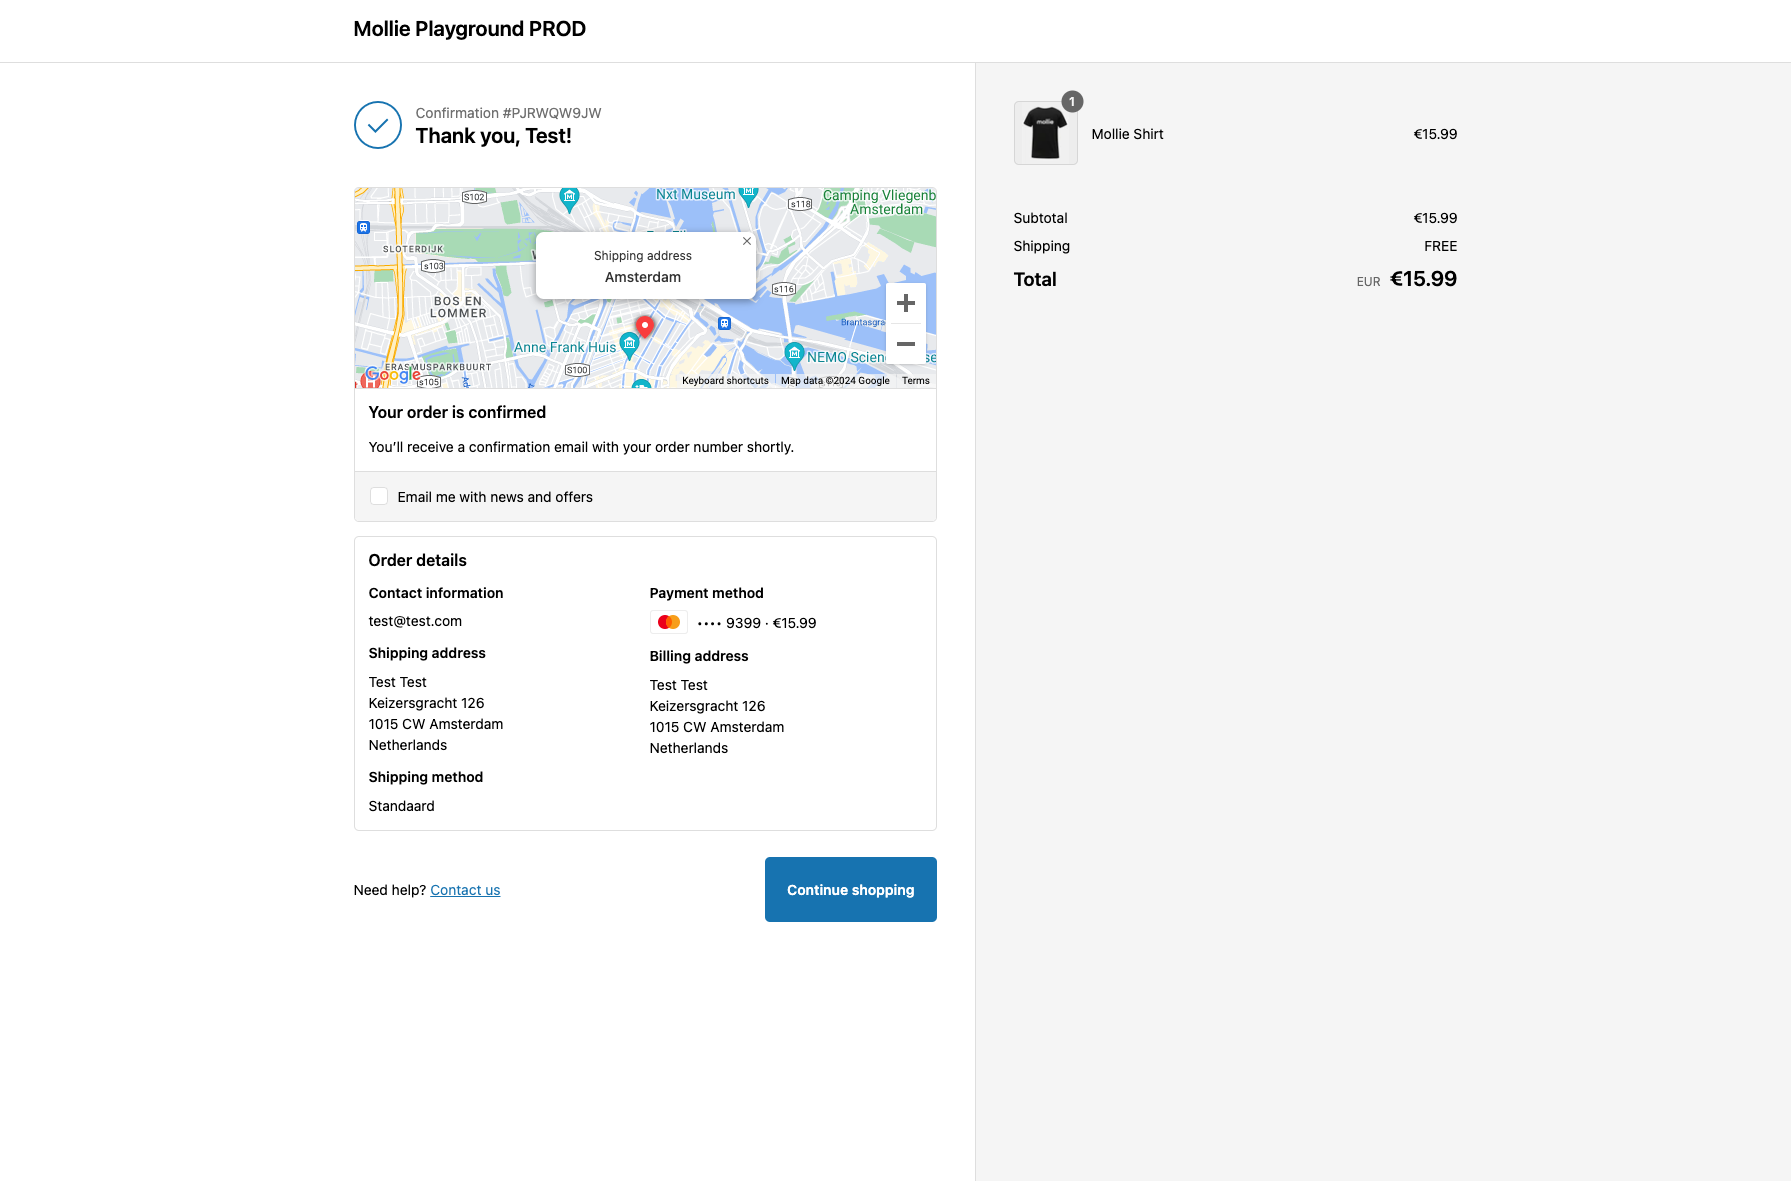Viewport: 1791px width, 1181px height.
Task: Click Keizersgracht 126 in Billing address
Action: (707, 706)
